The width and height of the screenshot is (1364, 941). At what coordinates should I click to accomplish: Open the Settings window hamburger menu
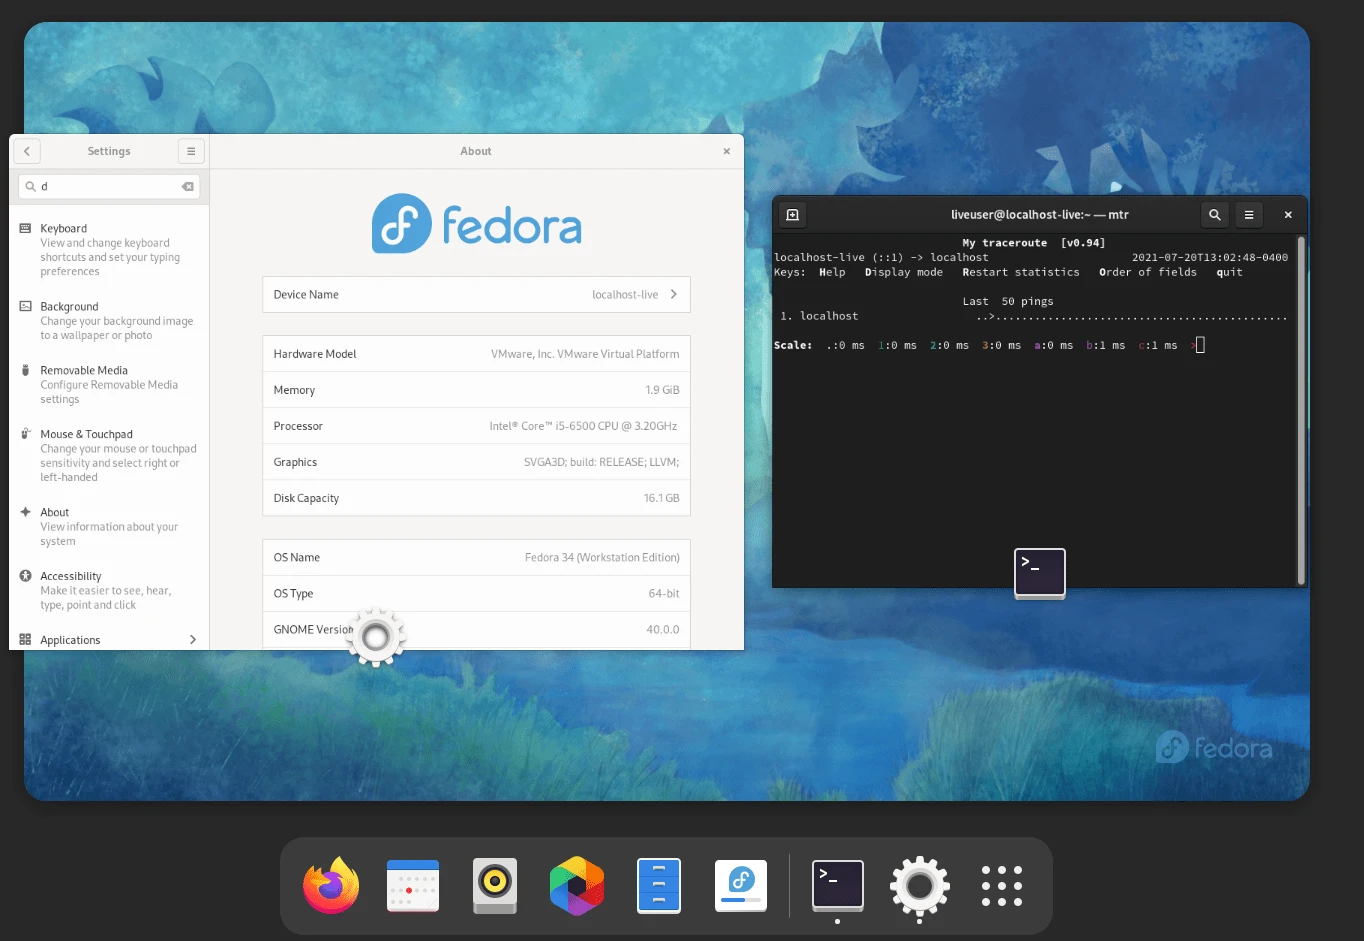point(191,151)
